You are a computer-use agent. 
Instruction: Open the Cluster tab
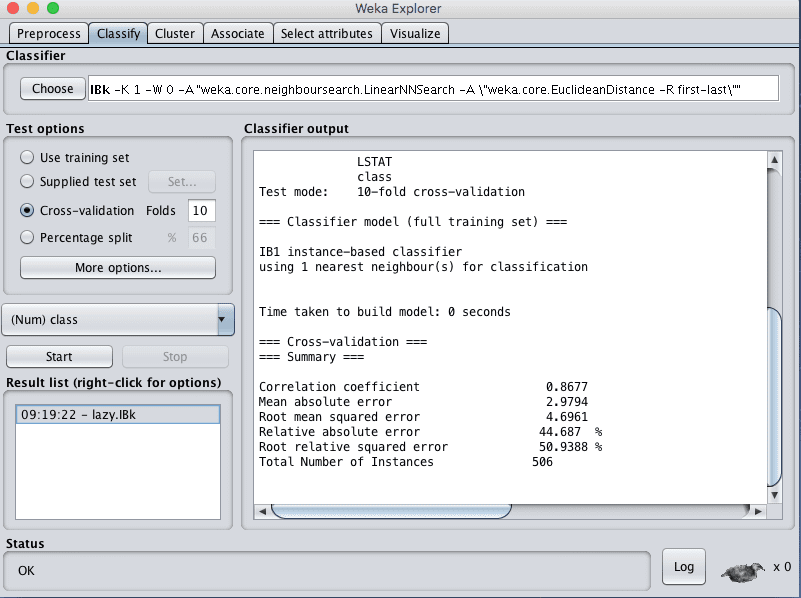175,34
